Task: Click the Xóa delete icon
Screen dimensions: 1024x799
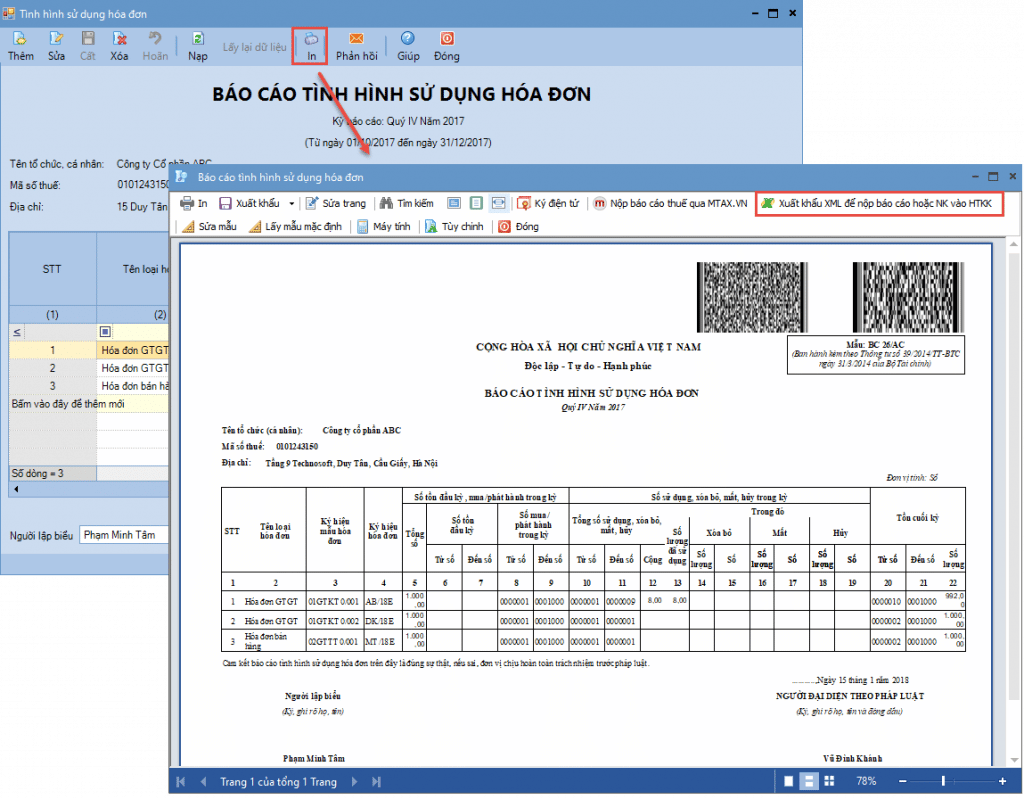Action: pyautogui.click(x=119, y=39)
